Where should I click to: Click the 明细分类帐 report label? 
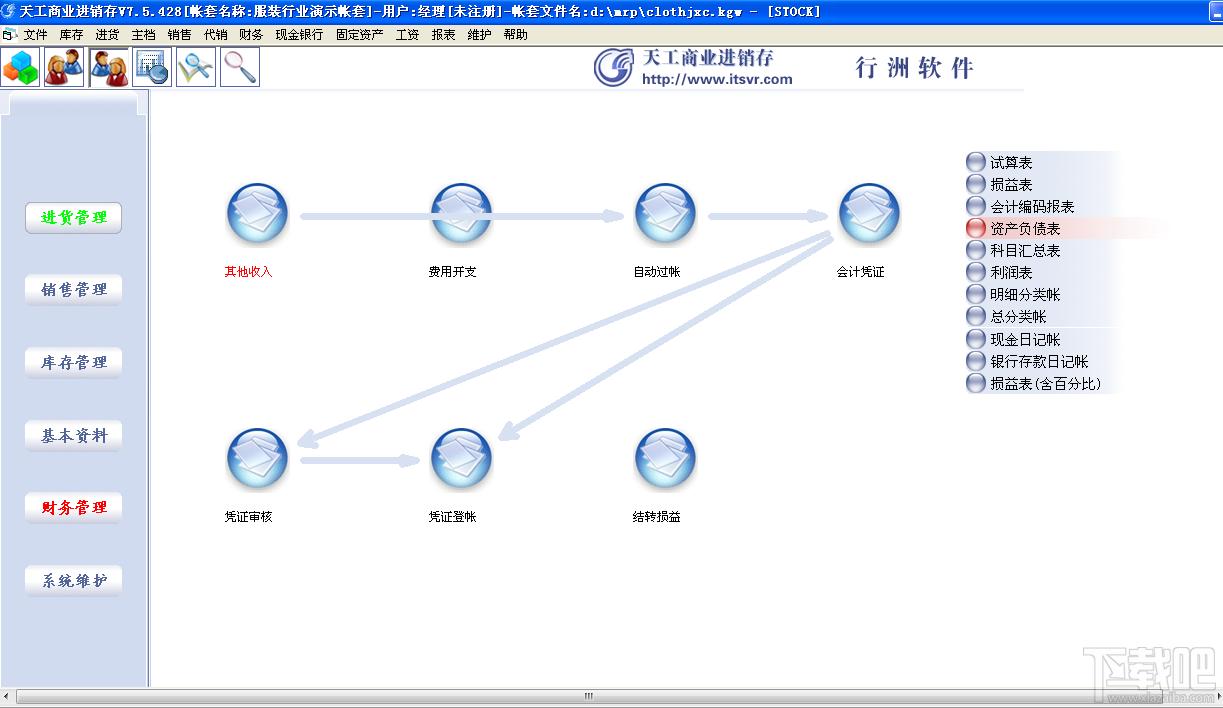click(1025, 294)
